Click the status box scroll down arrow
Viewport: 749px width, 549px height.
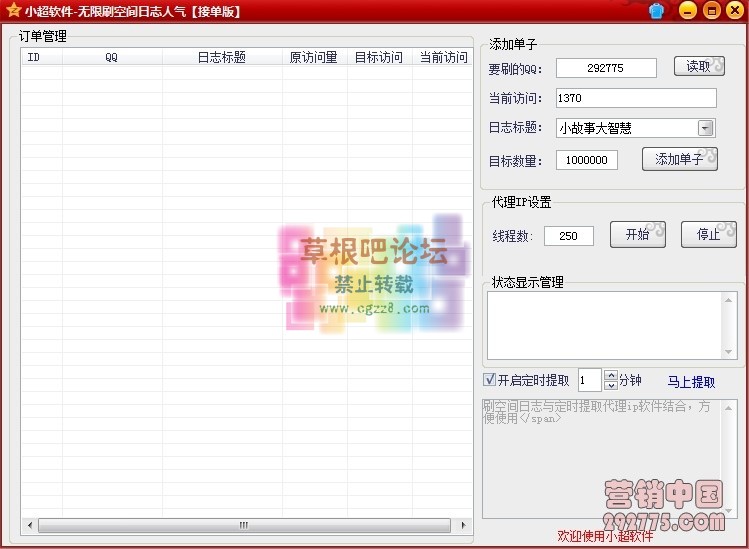(x=728, y=352)
